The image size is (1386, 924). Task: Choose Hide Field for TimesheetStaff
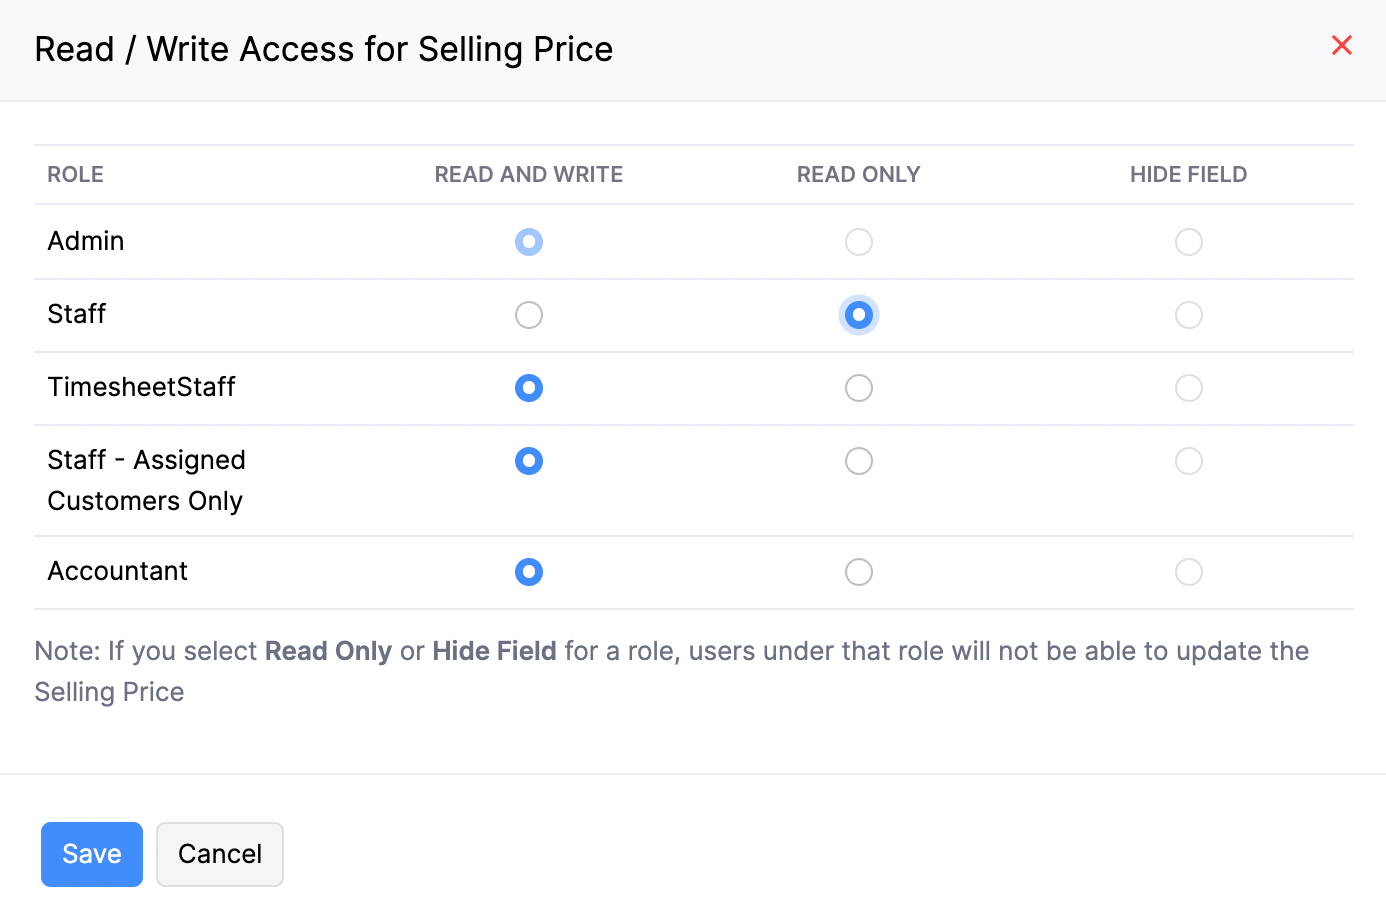[1189, 388]
